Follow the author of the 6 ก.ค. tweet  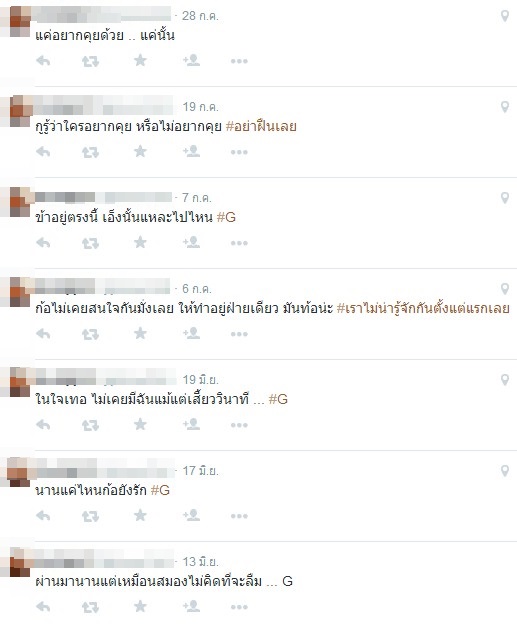pyautogui.click(x=192, y=333)
